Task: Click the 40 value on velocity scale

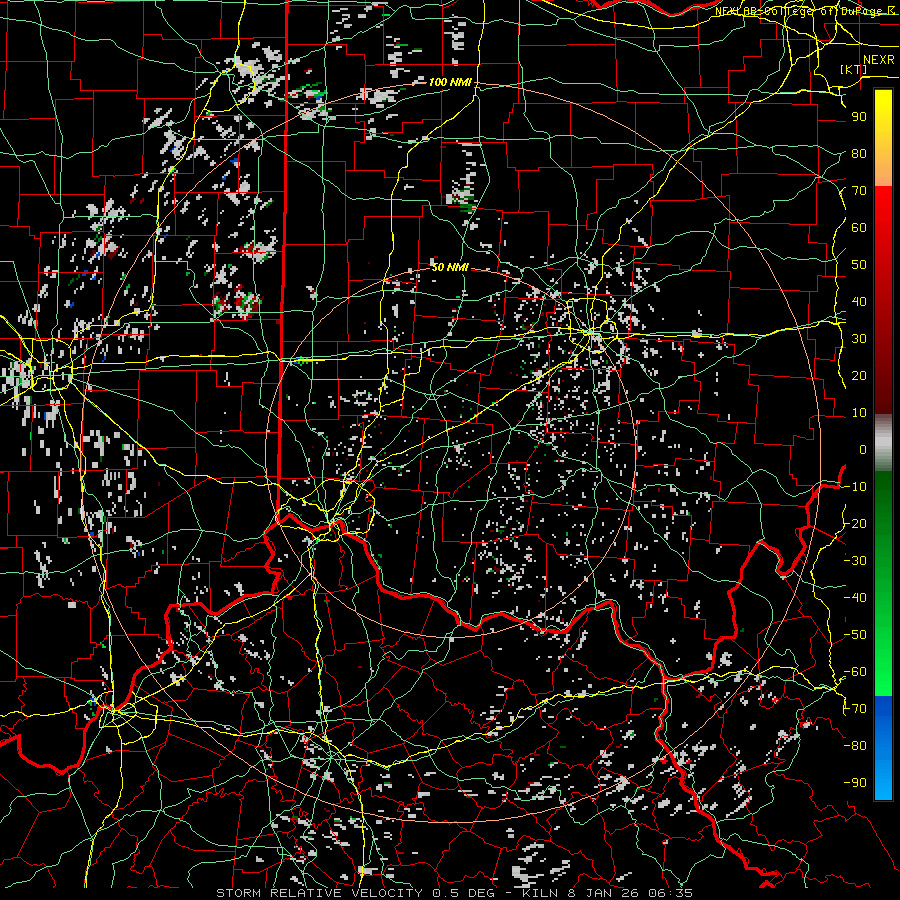Action: click(x=859, y=302)
